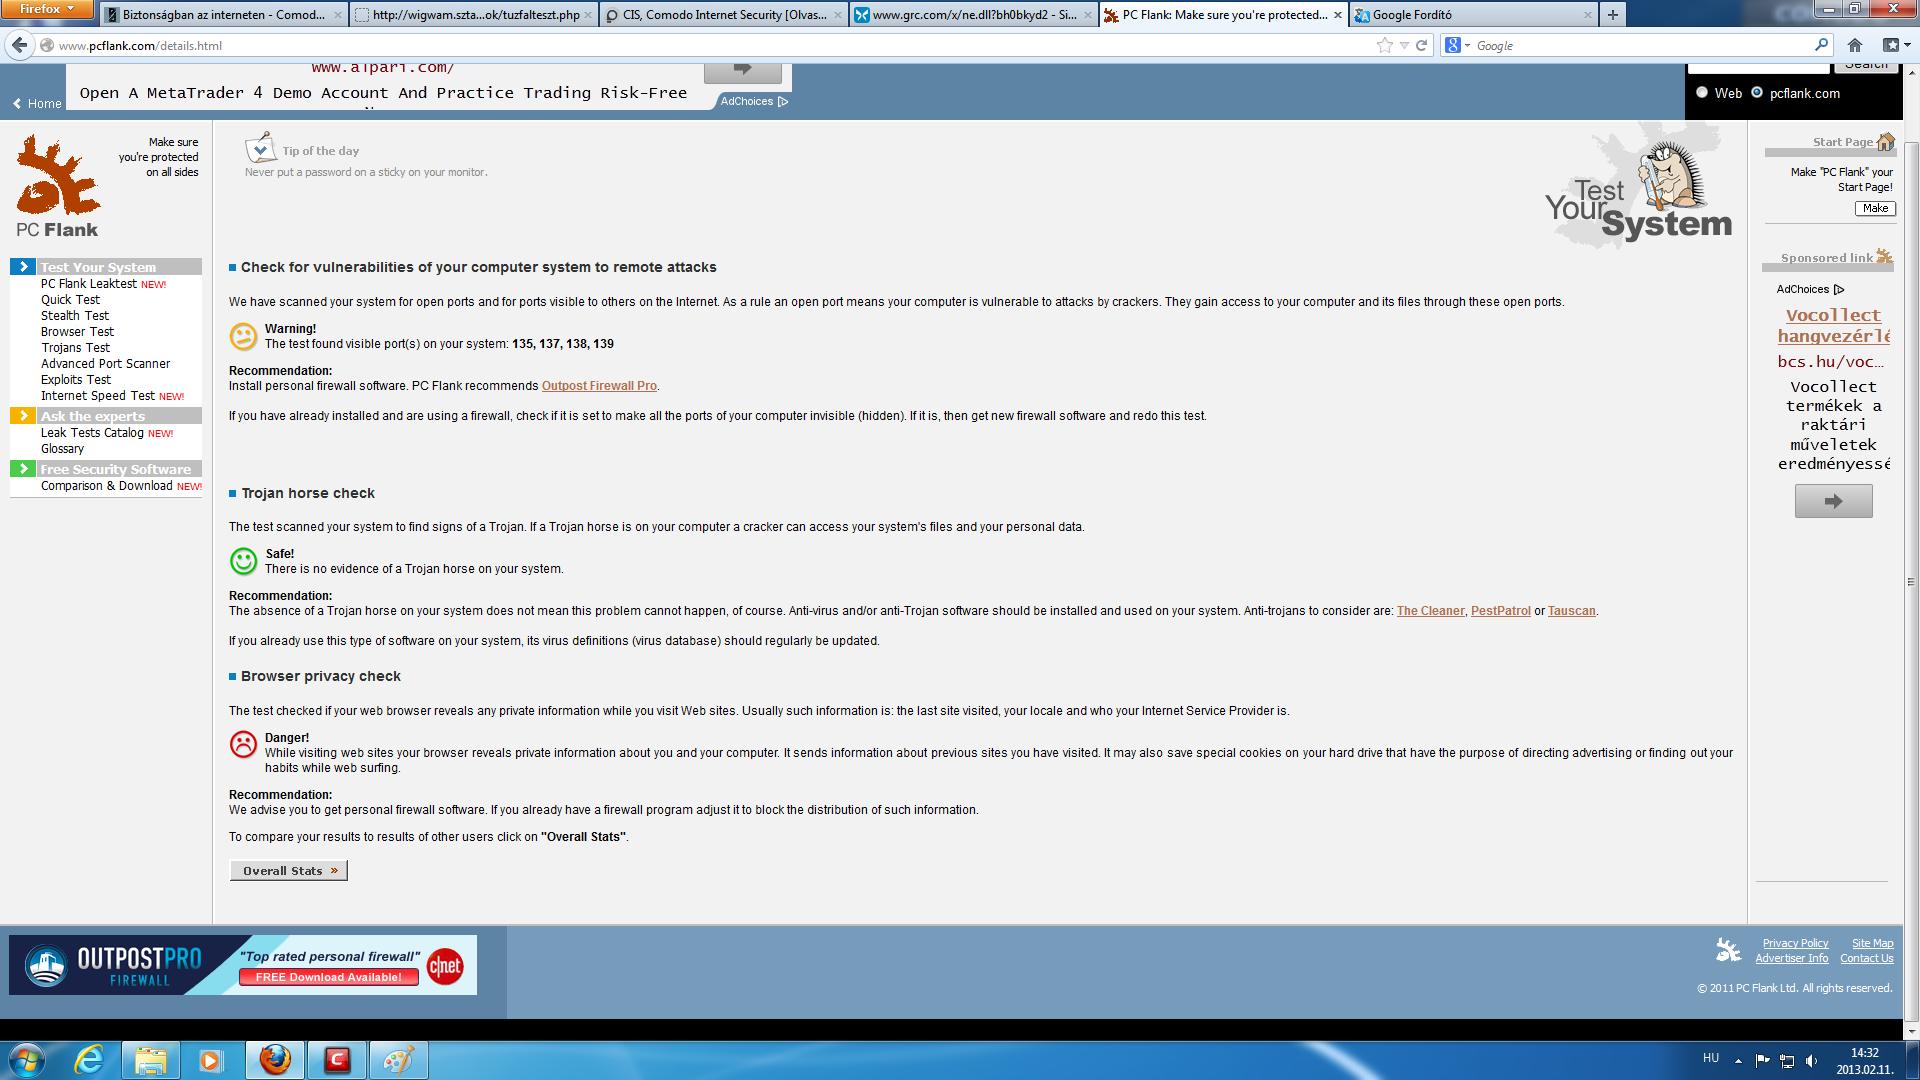This screenshot has height=1080, width=1920.
Task: Open the Windows Start menu
Action: (x=27, y=1060)
